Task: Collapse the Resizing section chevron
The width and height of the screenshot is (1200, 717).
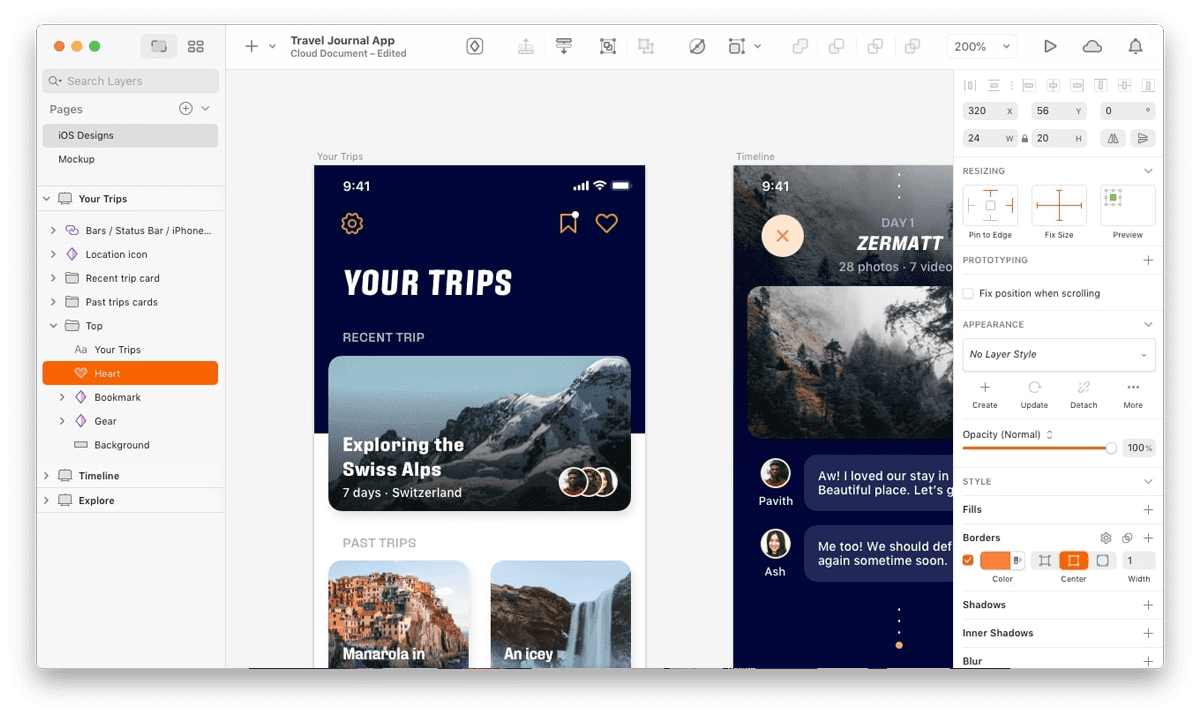Action: click(x=1148, y=171)
